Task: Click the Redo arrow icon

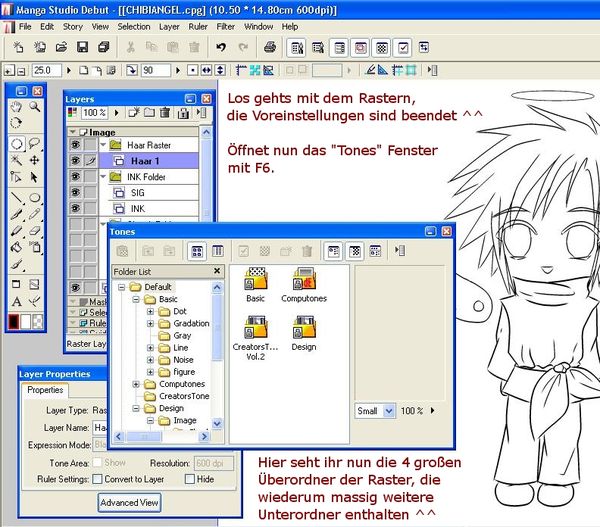Action: [243, 47]
